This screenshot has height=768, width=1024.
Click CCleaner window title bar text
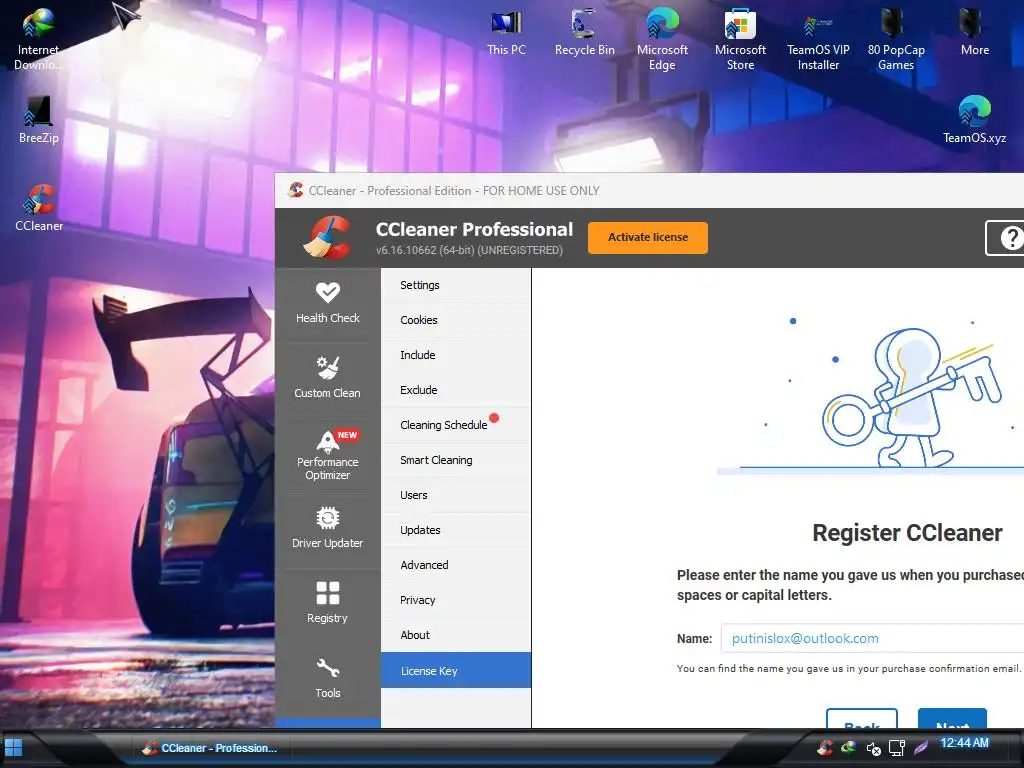(x=454, y=191)
